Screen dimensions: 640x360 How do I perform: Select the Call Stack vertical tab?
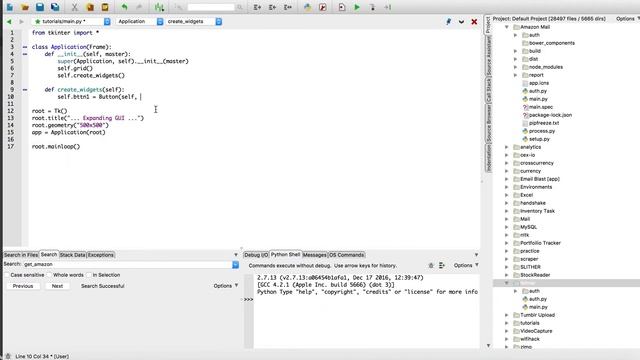point(489,90)
